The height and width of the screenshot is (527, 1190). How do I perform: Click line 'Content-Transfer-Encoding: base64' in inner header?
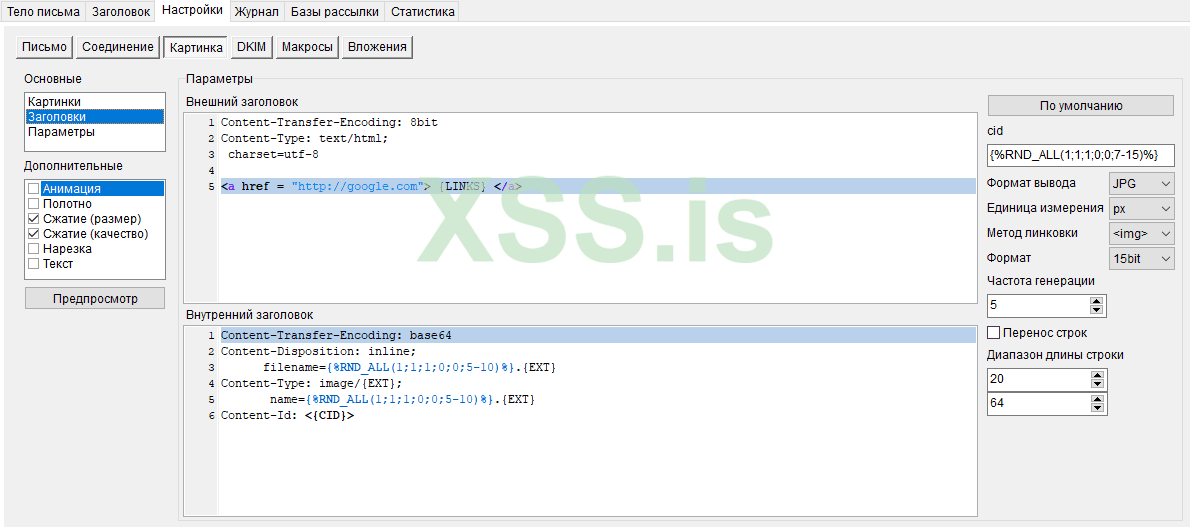(x=337, y=335)
